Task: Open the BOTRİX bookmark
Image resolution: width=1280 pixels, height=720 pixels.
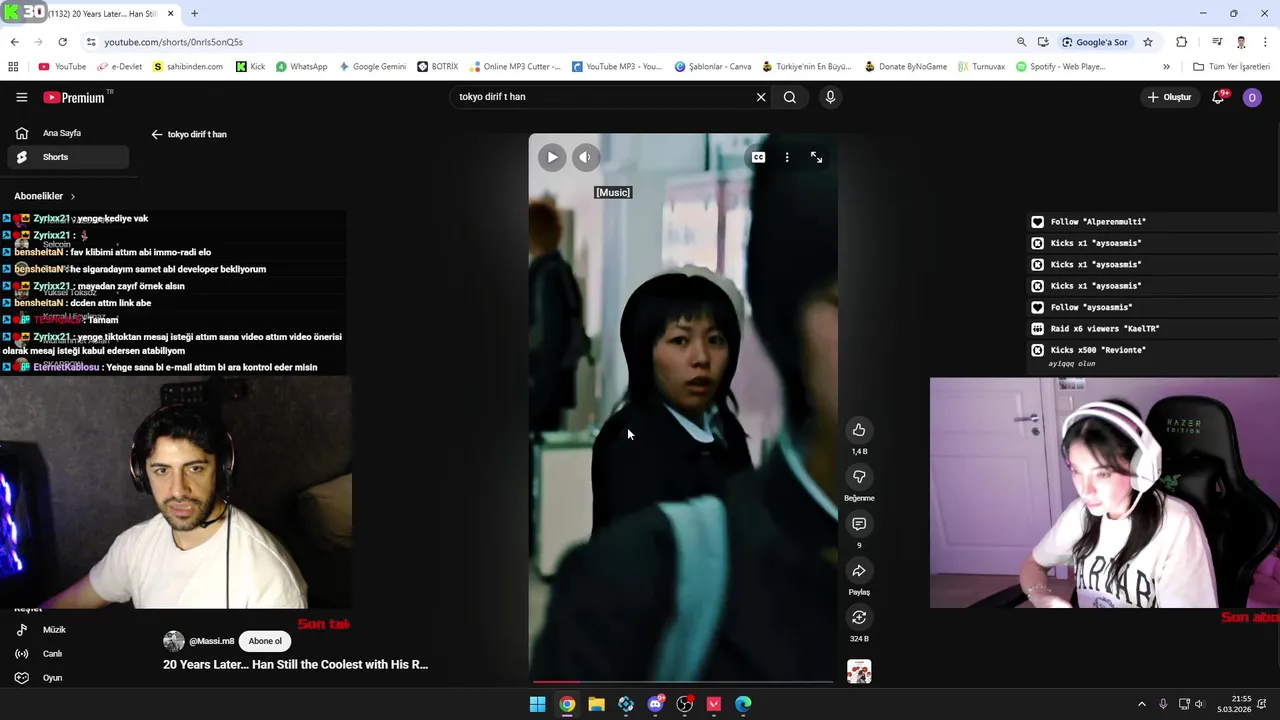Action: tap(437, 67)
